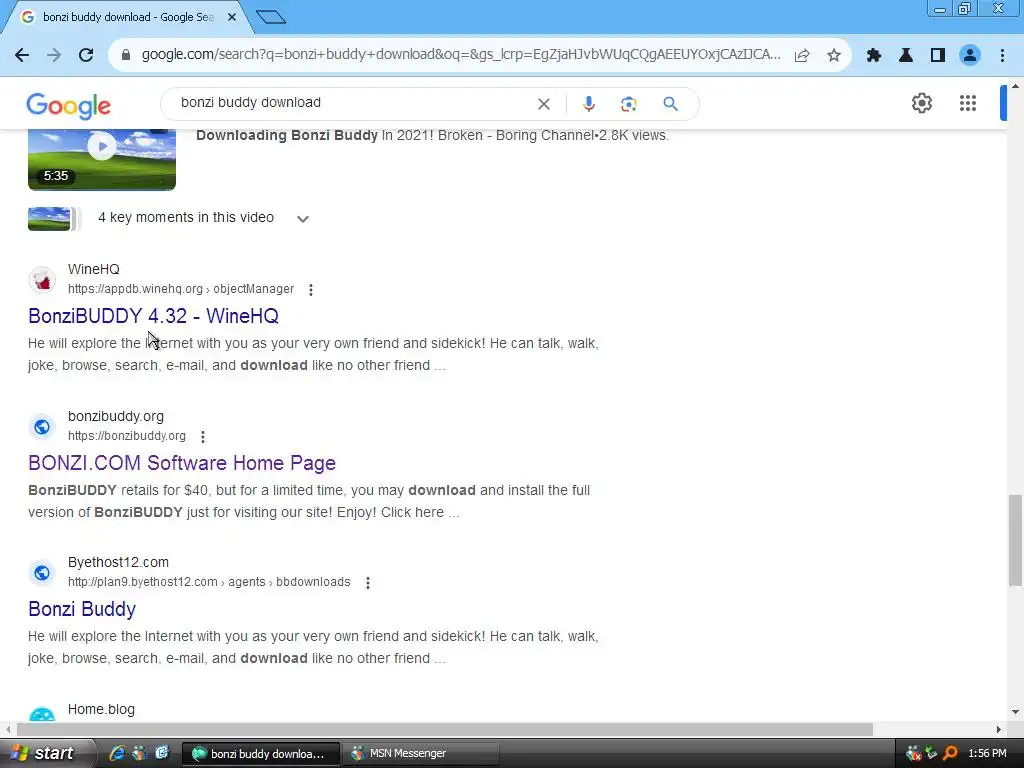
Task: Click the share page icon in address bar
Action: tap(802, 56)
